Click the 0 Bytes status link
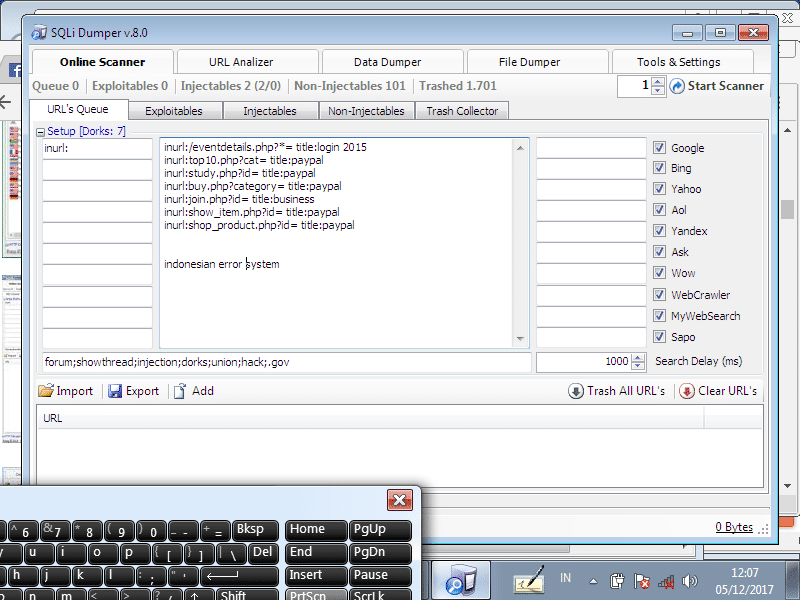 (734, 527)
